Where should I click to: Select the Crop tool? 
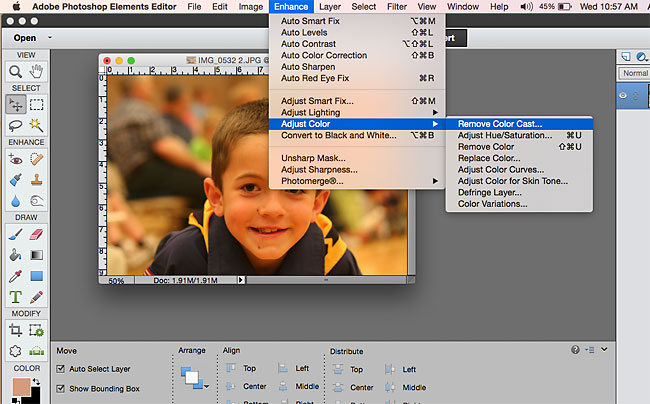16,330
